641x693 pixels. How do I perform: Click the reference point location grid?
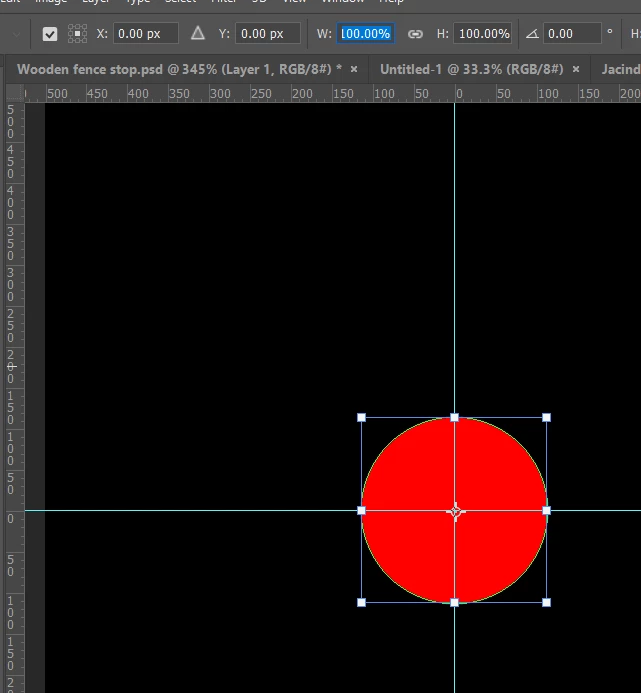(x=77, y=34)
